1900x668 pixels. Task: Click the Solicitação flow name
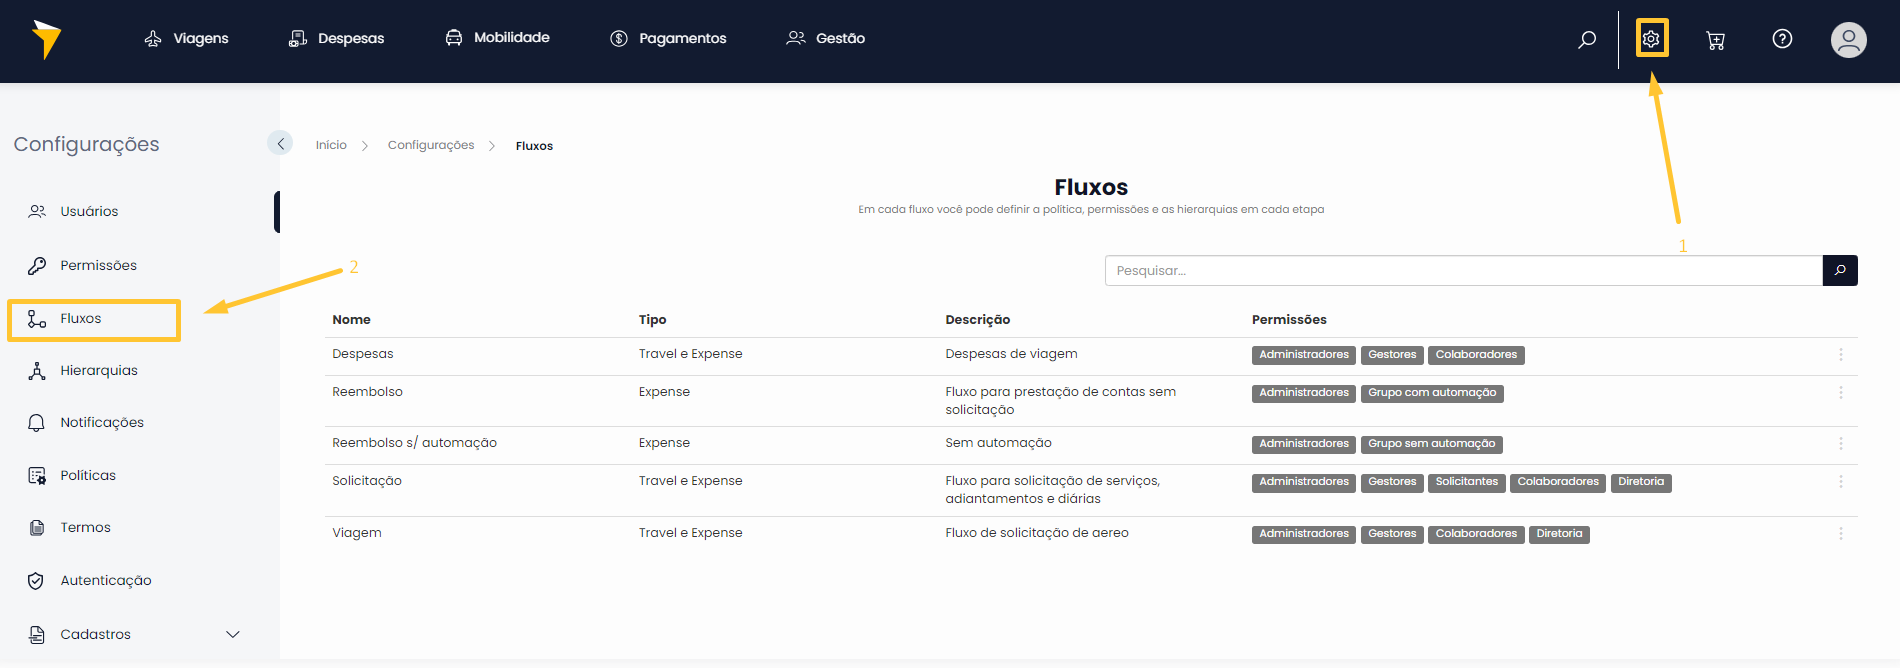coord(367,481)
